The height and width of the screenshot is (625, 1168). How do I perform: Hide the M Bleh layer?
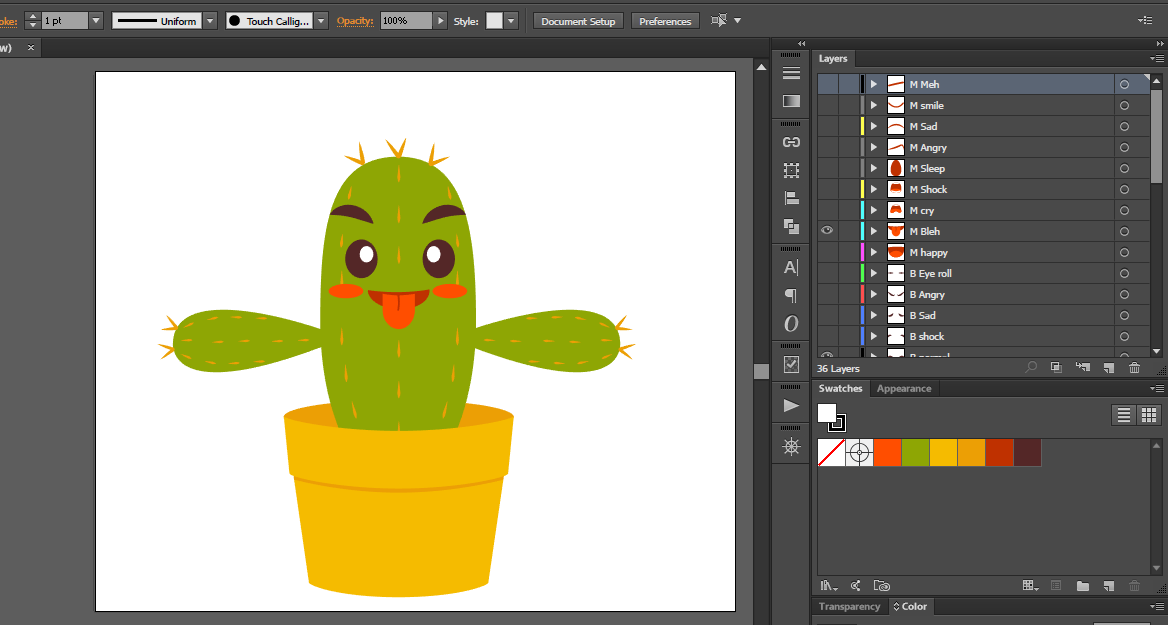(827, 231)
